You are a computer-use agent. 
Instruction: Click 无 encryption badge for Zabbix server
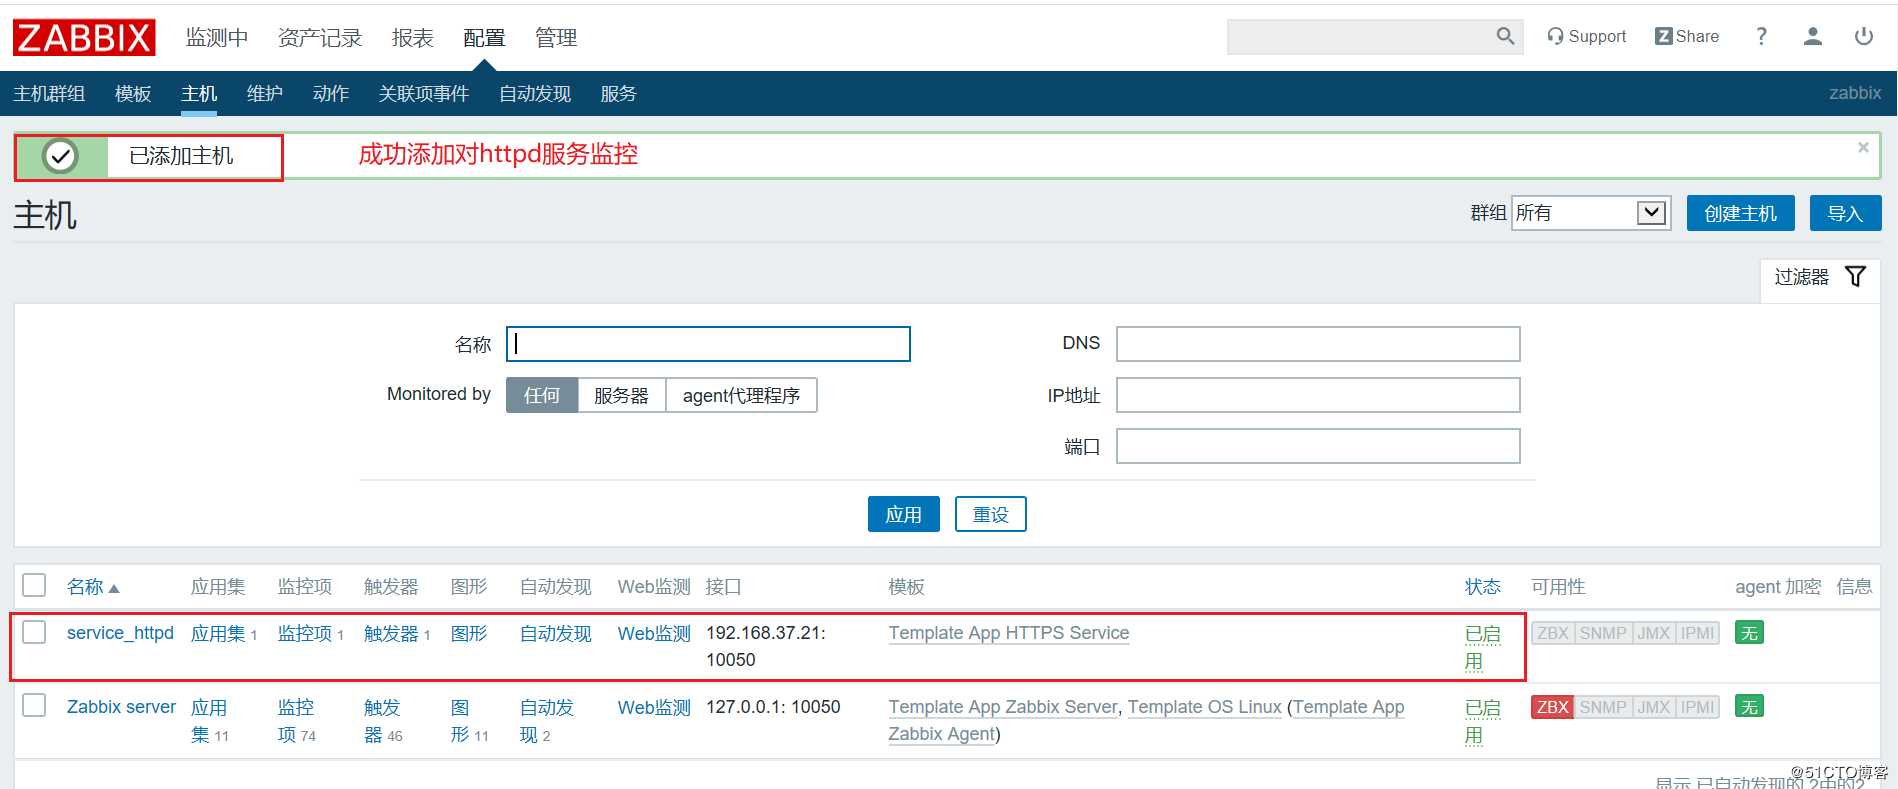[x=1749, y=707]
